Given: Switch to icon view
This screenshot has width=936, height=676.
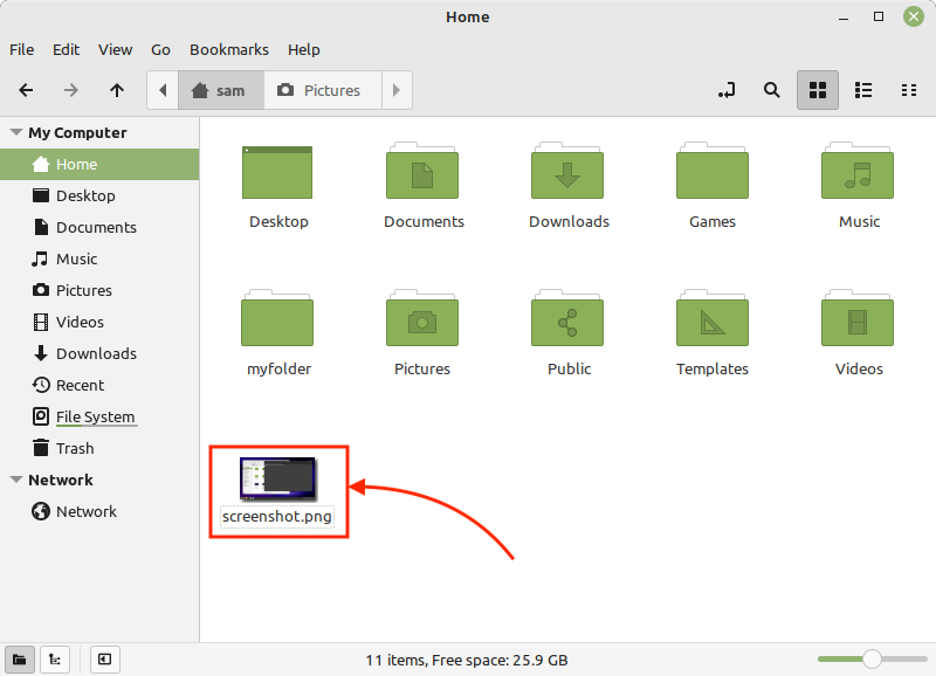Looking at the screenshot, I should point(817,90).
